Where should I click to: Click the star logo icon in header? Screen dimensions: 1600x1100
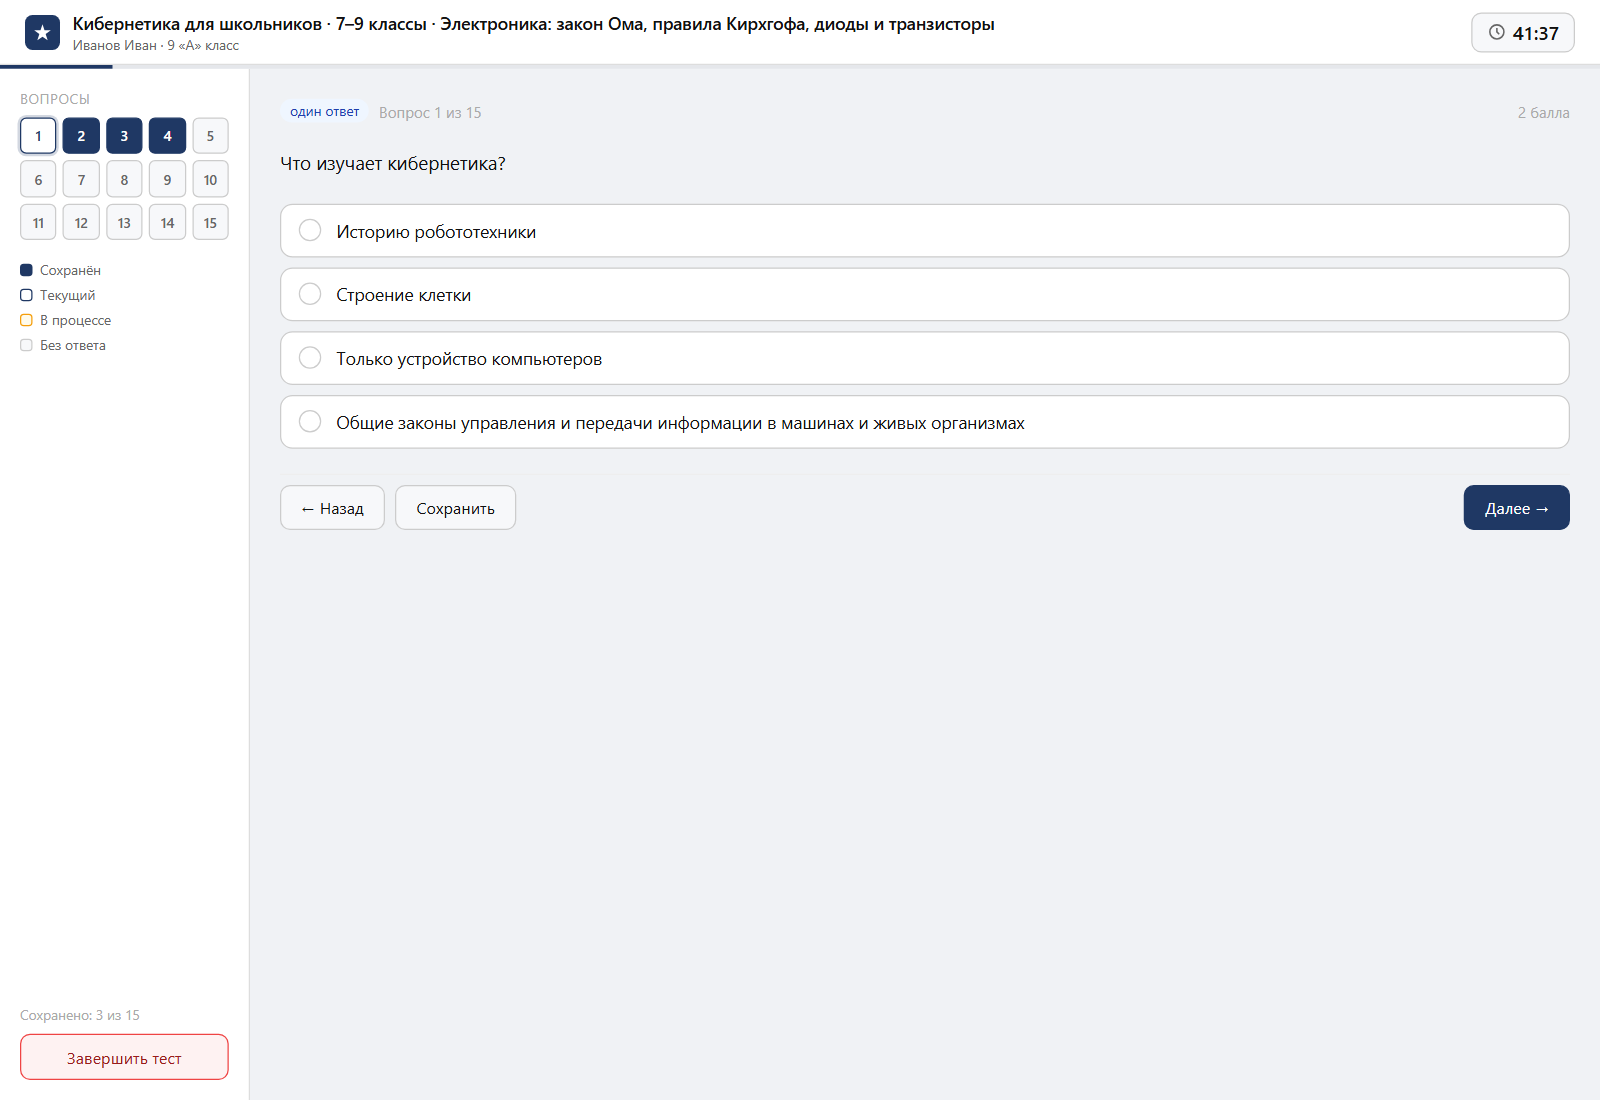42,33
